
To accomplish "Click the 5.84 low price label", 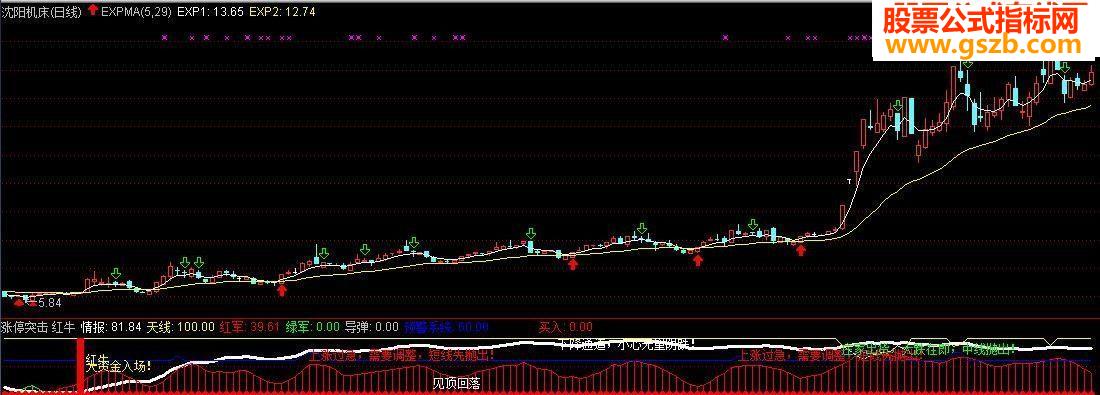I will click(50, 302).
